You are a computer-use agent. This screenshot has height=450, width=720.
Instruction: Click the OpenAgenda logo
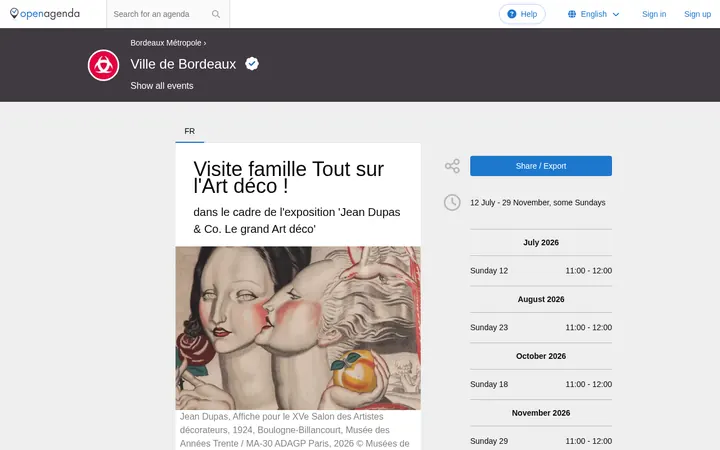45,14
